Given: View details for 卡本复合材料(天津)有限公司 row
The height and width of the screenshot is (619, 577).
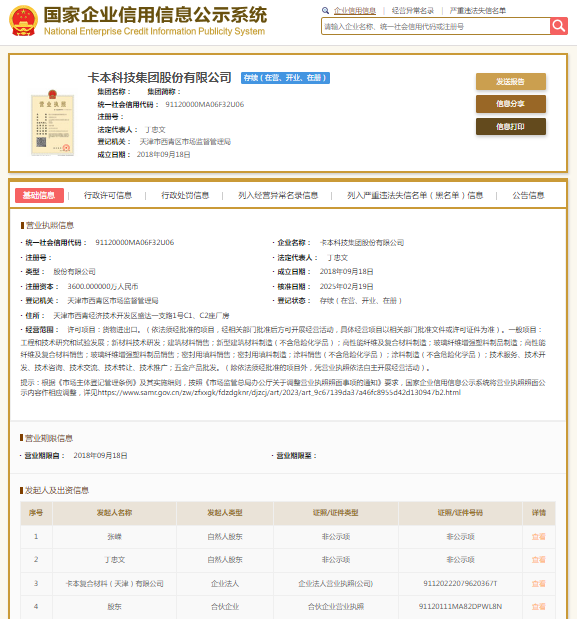Looking at the screenshot, I should click(x=538, y=583).
